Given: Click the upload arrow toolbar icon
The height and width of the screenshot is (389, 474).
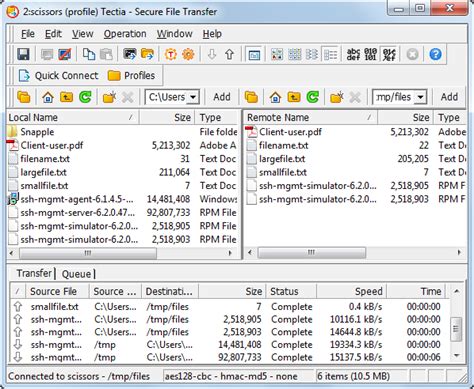Looking at the screenshot, I should pos(229,54).
